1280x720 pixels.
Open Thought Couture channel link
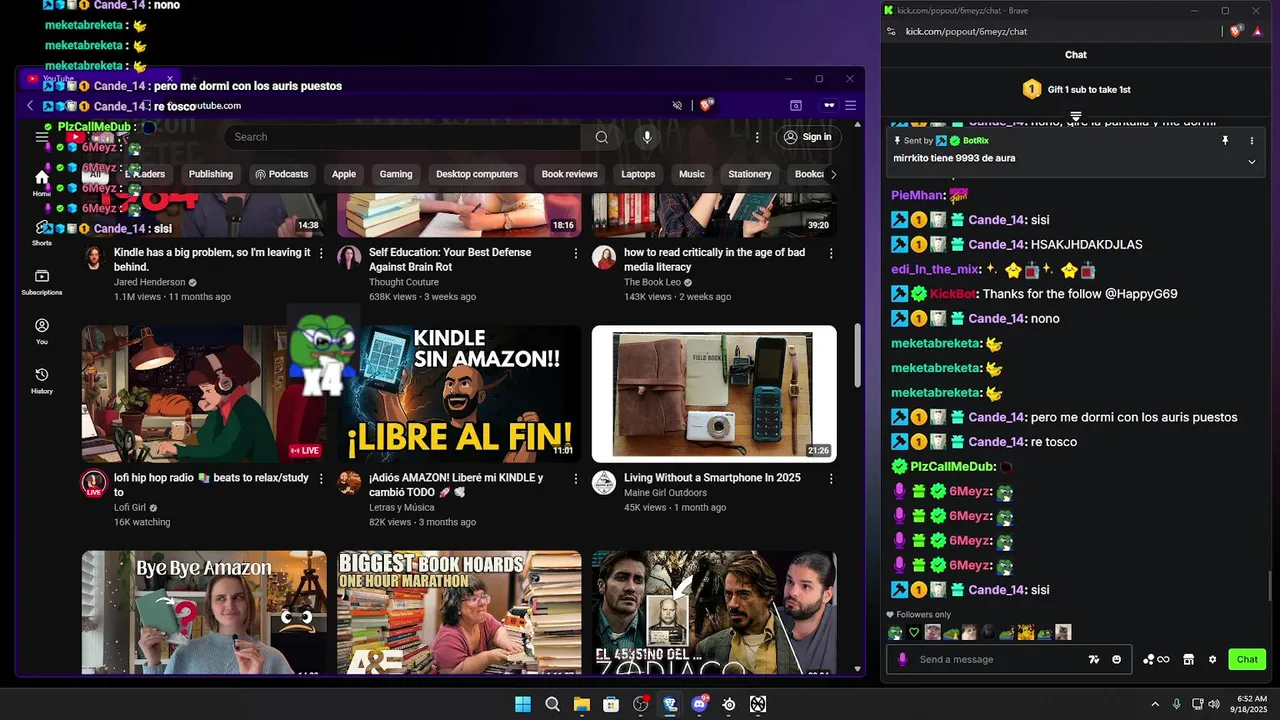pyautogui.click(x=404, y=283)
